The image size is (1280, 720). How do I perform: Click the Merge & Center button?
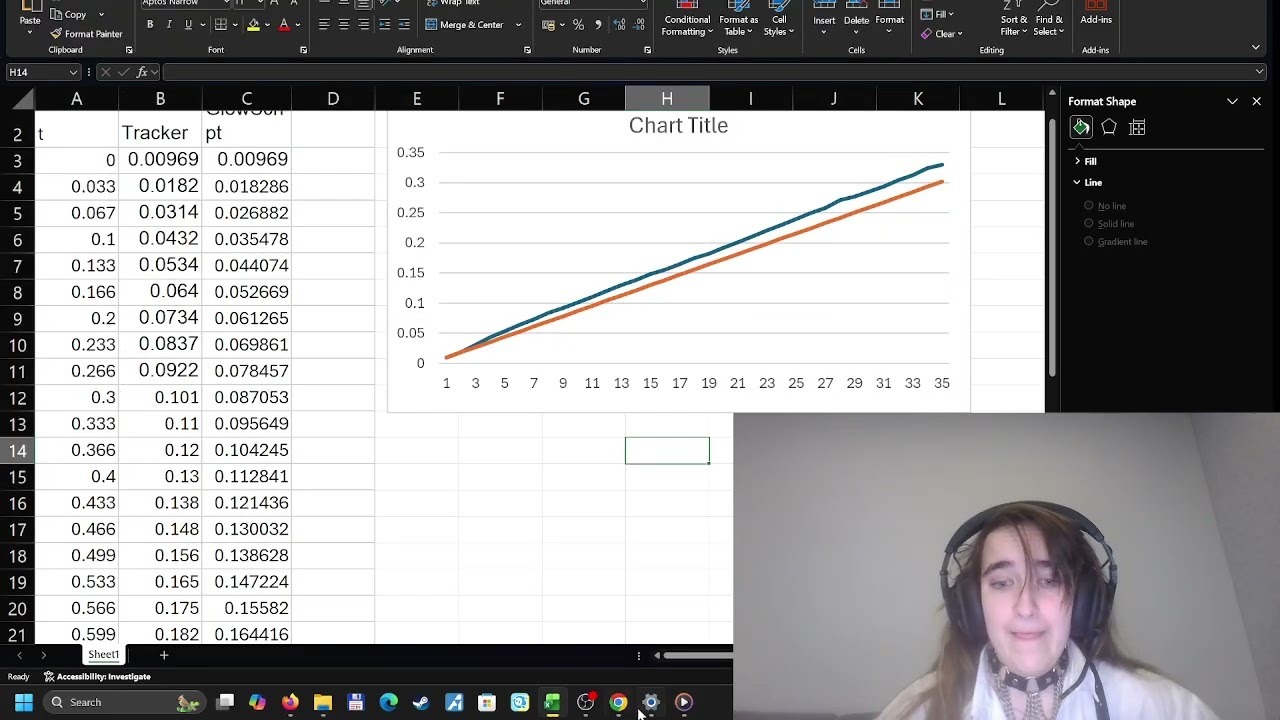464,24
